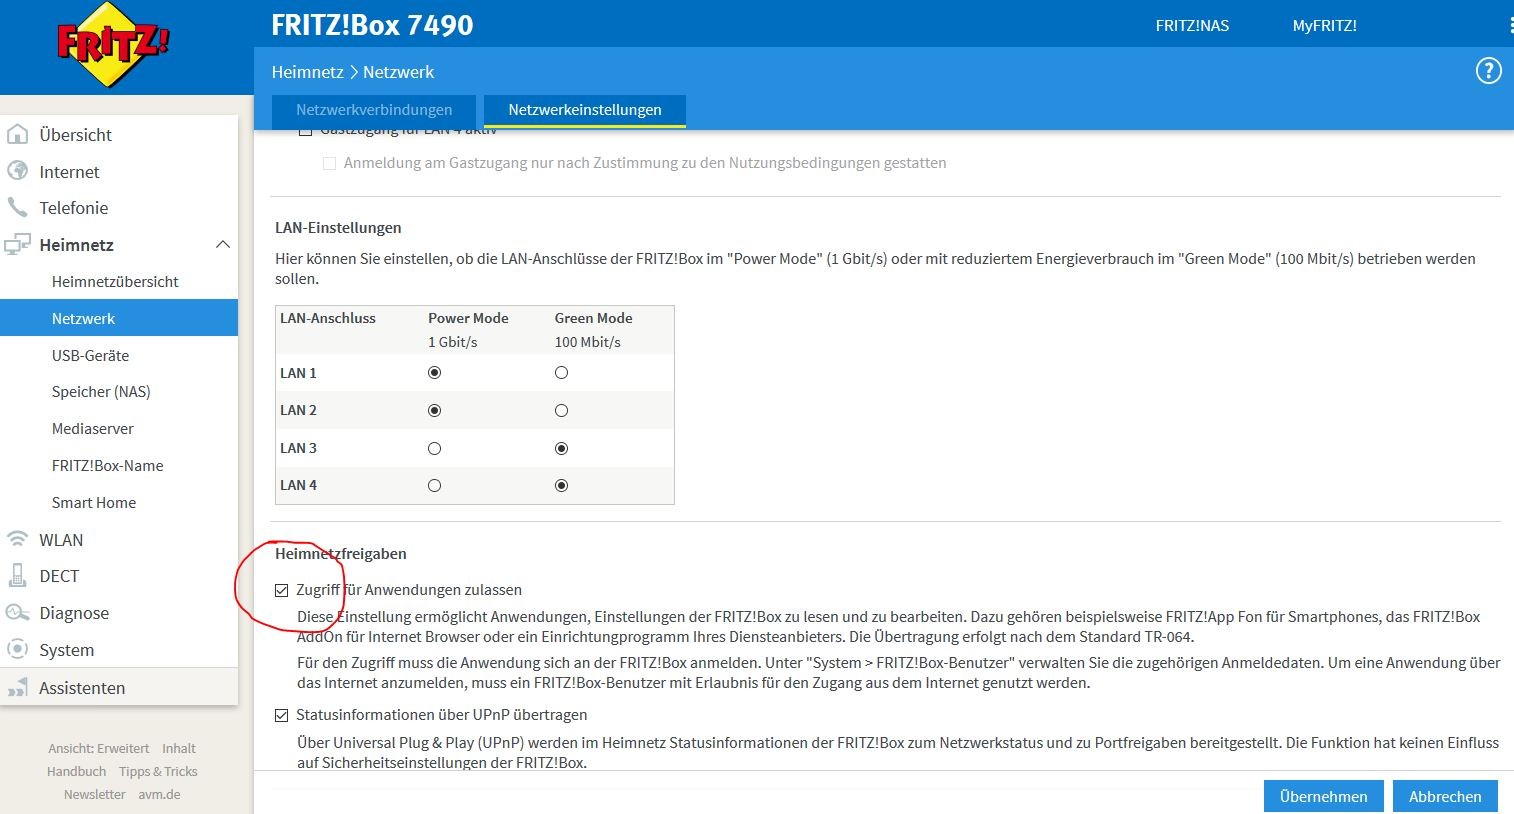This screenshot has height=814, width=1514.
Task: Open the Handbuch footer link
Action: (x=76, y=771)
